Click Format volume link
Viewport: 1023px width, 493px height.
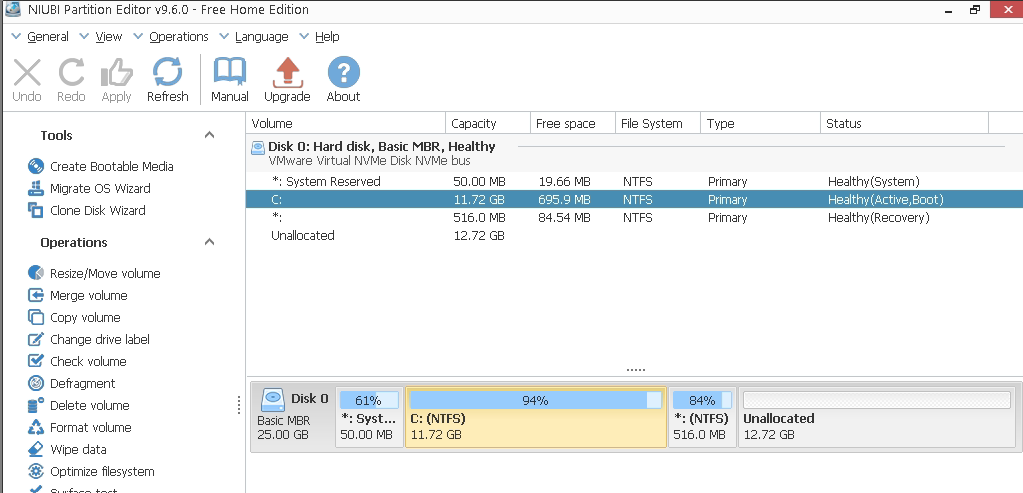(90, 428)
